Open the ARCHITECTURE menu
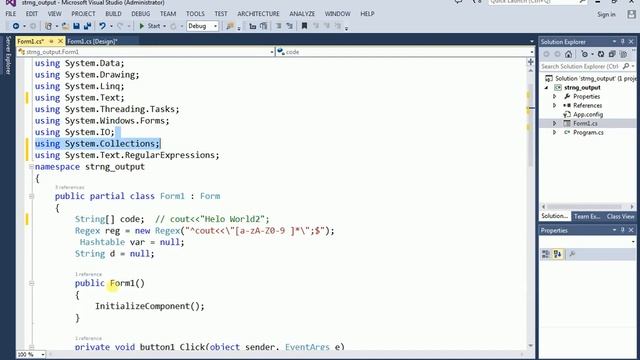Screen dimensions: 640x360 coord(258,13)
